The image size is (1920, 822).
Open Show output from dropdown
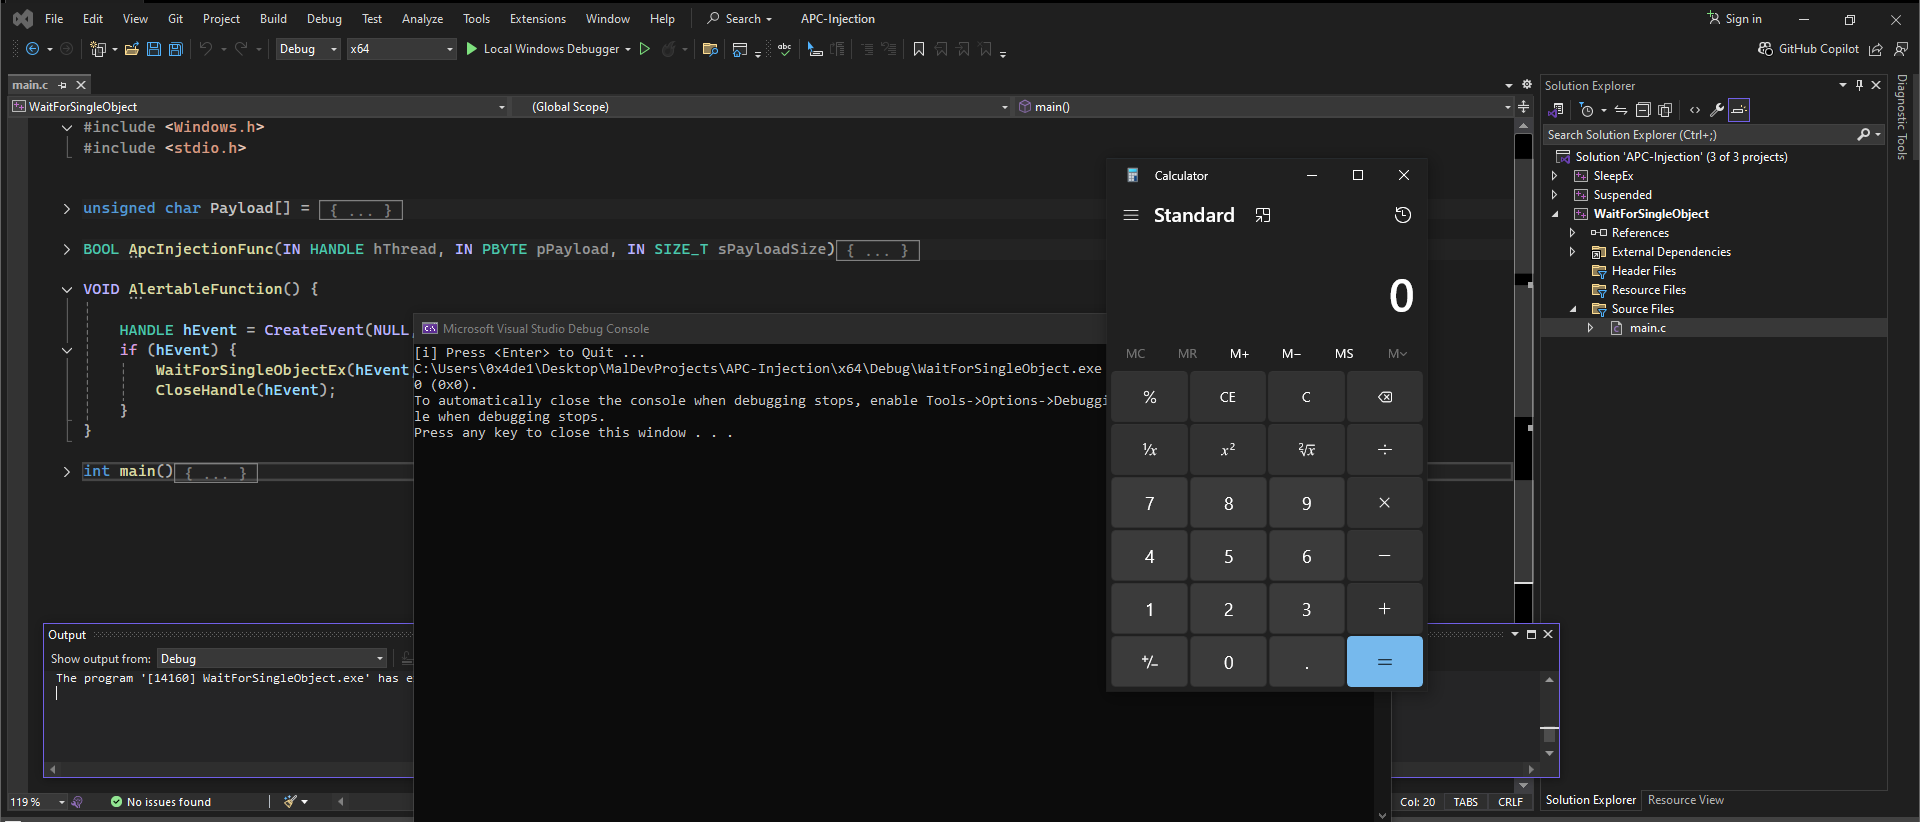[271, 658]
